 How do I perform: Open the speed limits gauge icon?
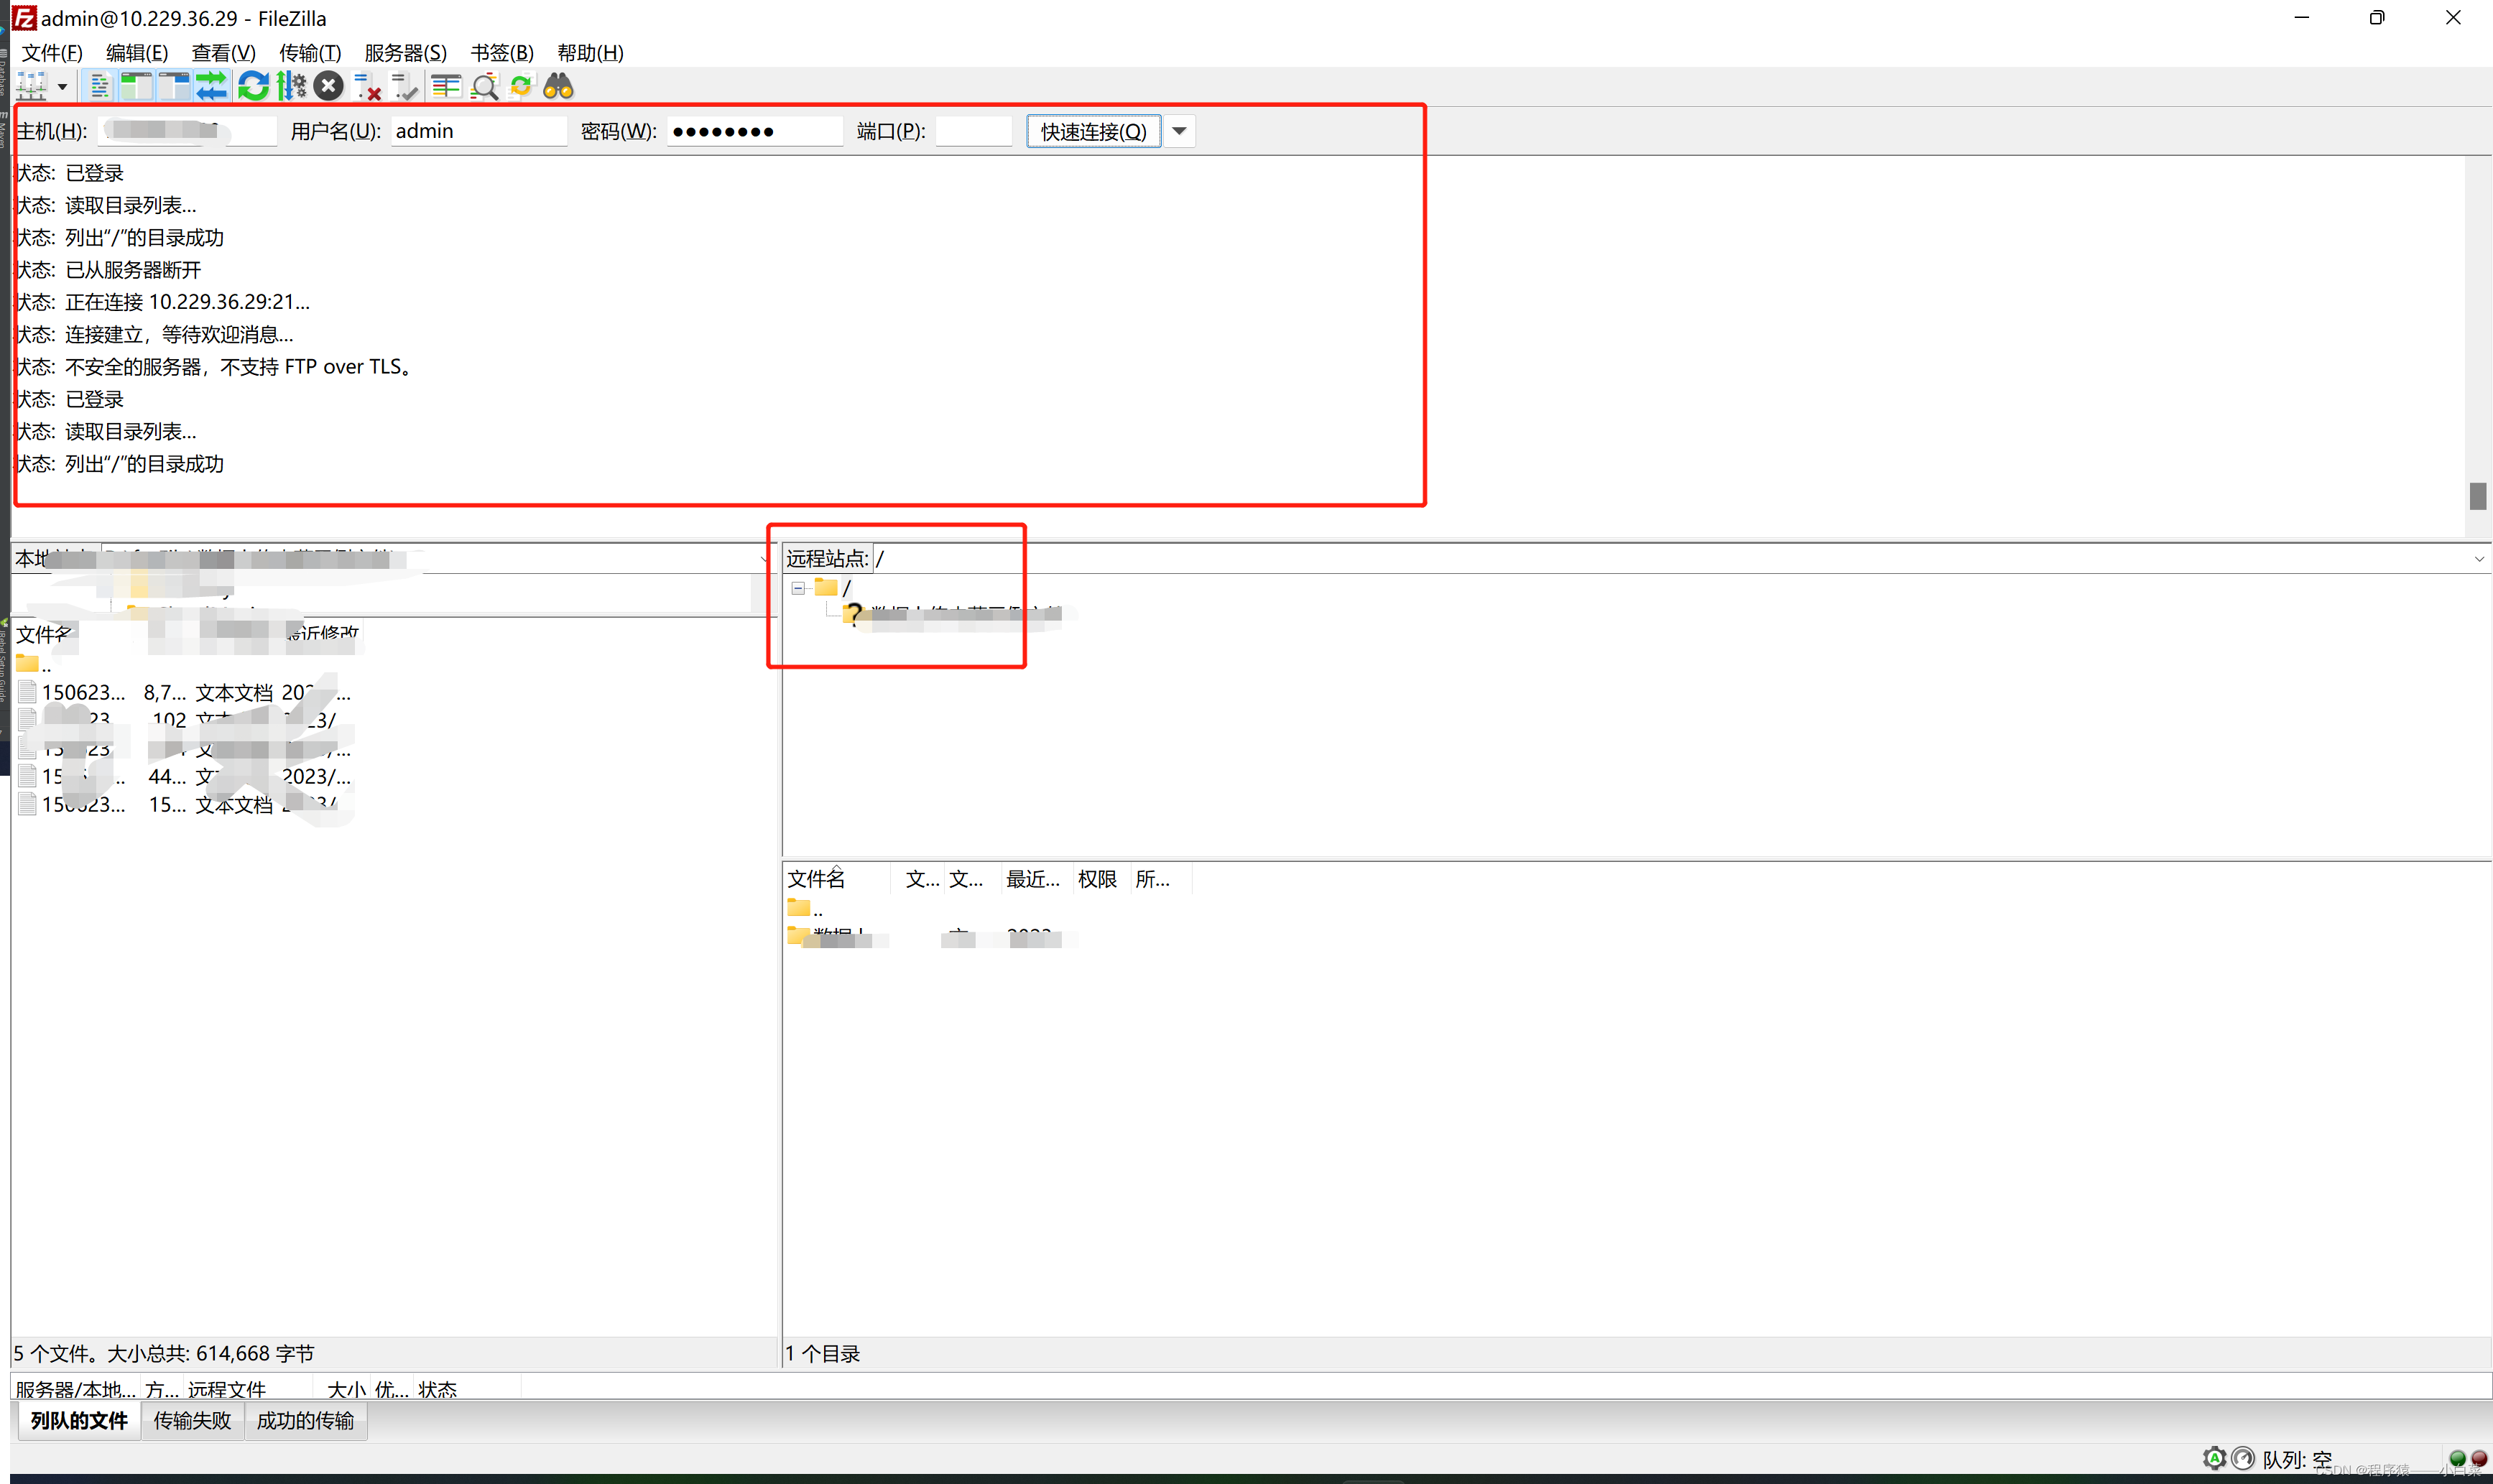2243,1459
